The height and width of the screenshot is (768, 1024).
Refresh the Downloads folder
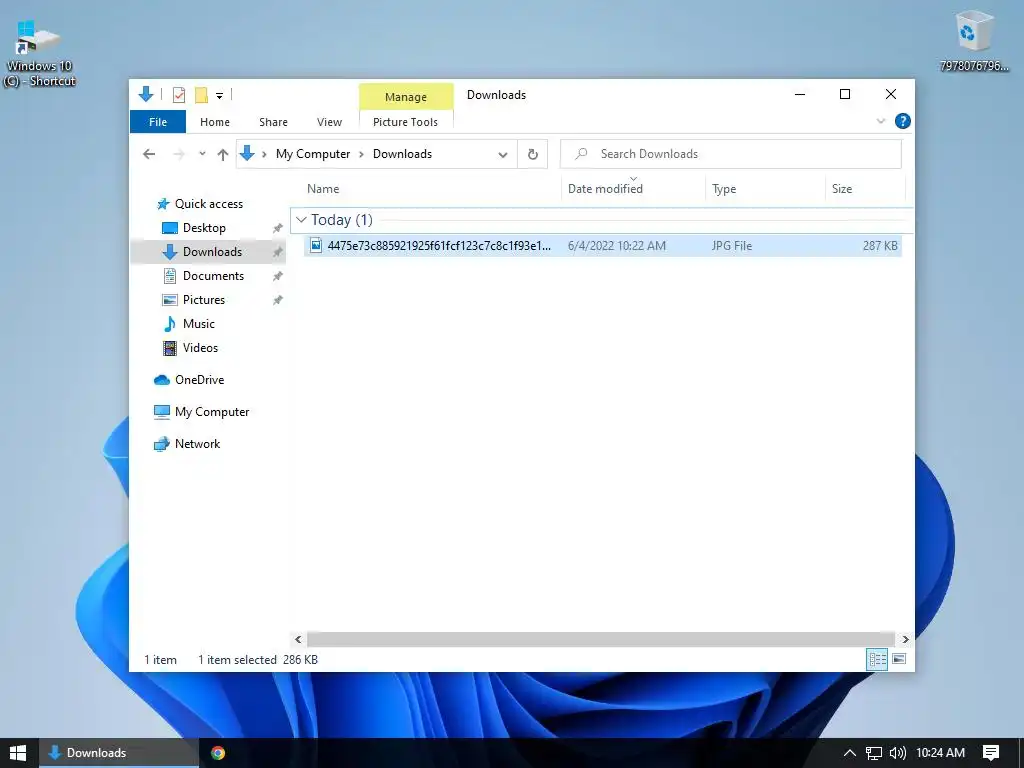[533, 154]
